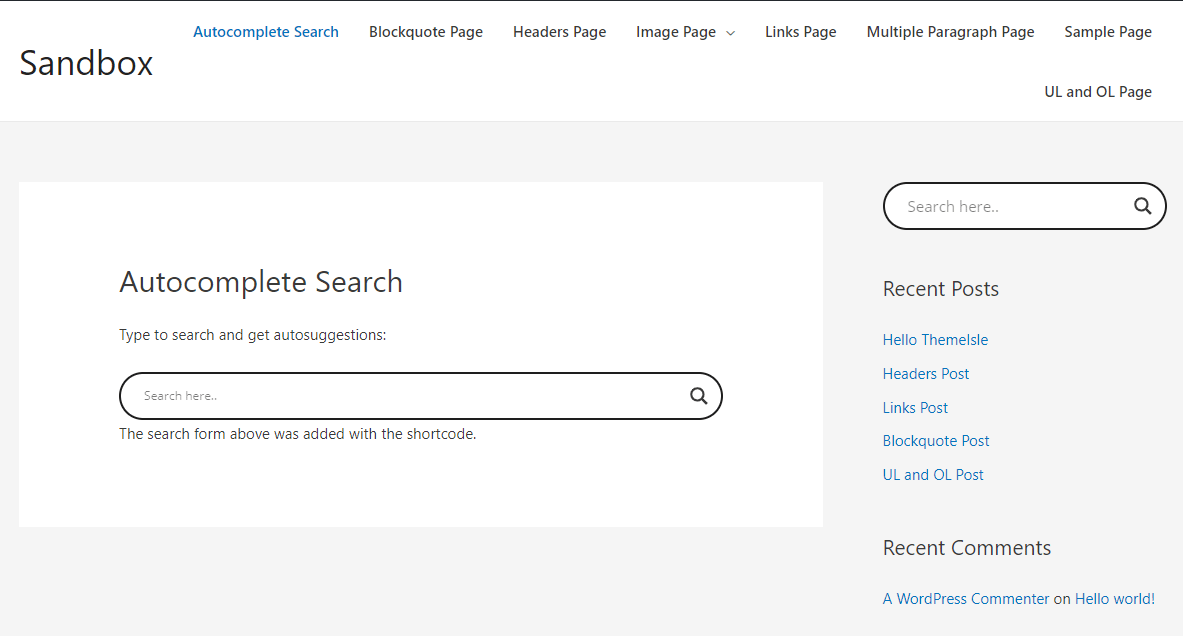Open the Sample Page menu entry
Image resolution: width=1183 pixels, height=636 pixels.
tap(1107, 31)
